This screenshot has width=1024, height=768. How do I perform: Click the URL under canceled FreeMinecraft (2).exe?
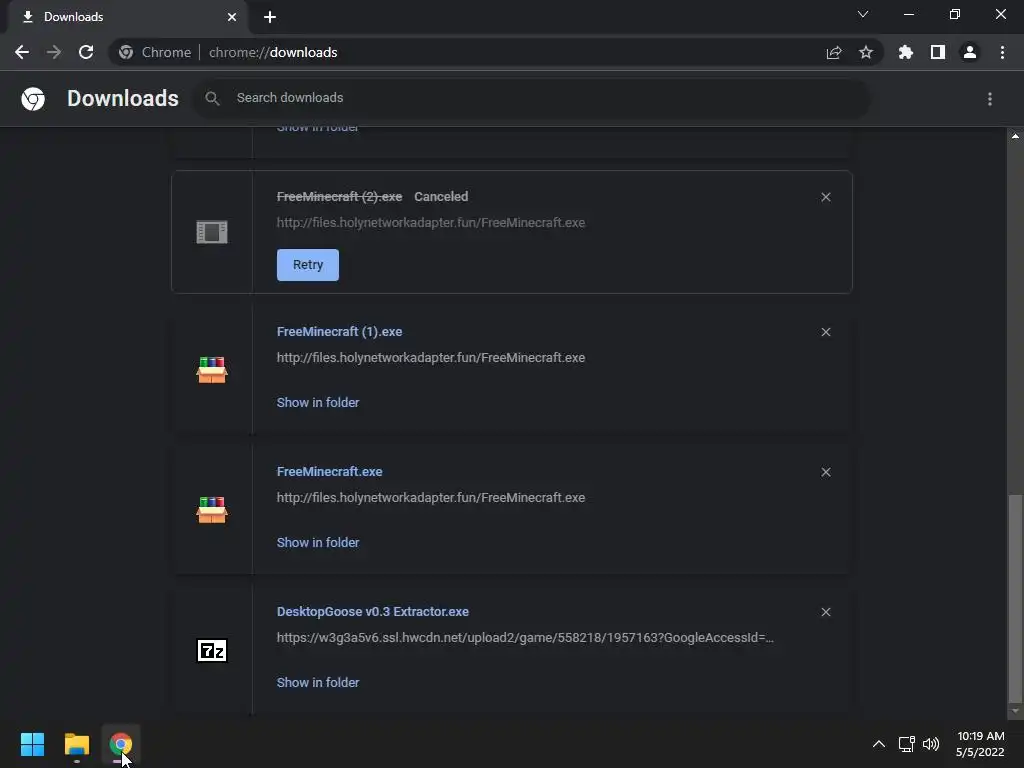pyautogui.click(x=431, y=223)
